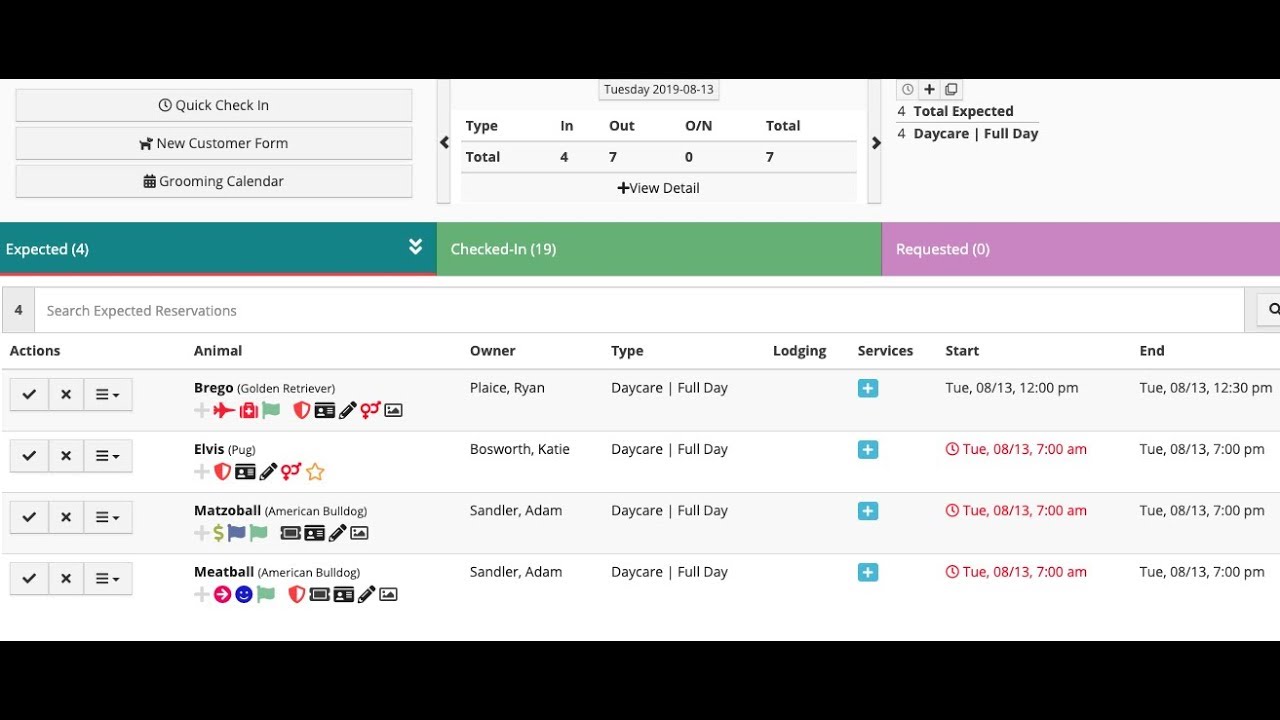The height and width of the screenshot is (720, 1280).
Task: Switch to the Checked-In (19) tab
Action: tap(659, 249)
